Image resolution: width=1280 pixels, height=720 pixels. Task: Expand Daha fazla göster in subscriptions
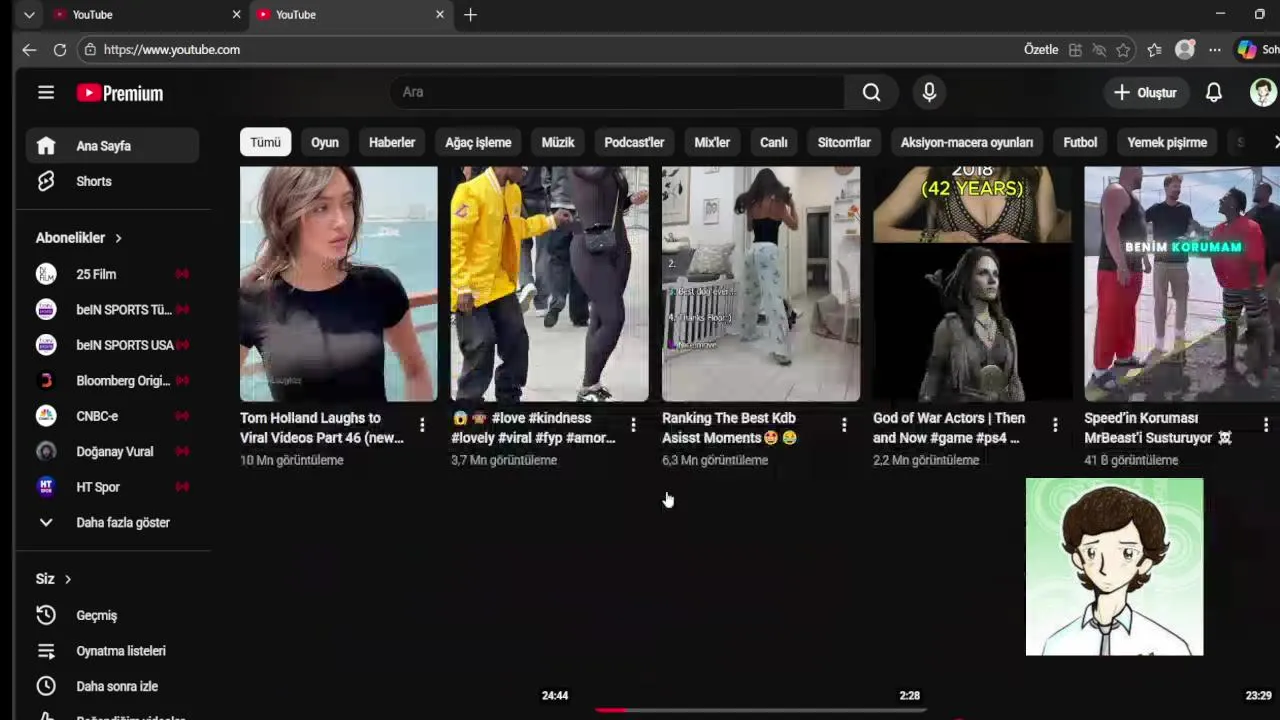(x=112, y=522)
